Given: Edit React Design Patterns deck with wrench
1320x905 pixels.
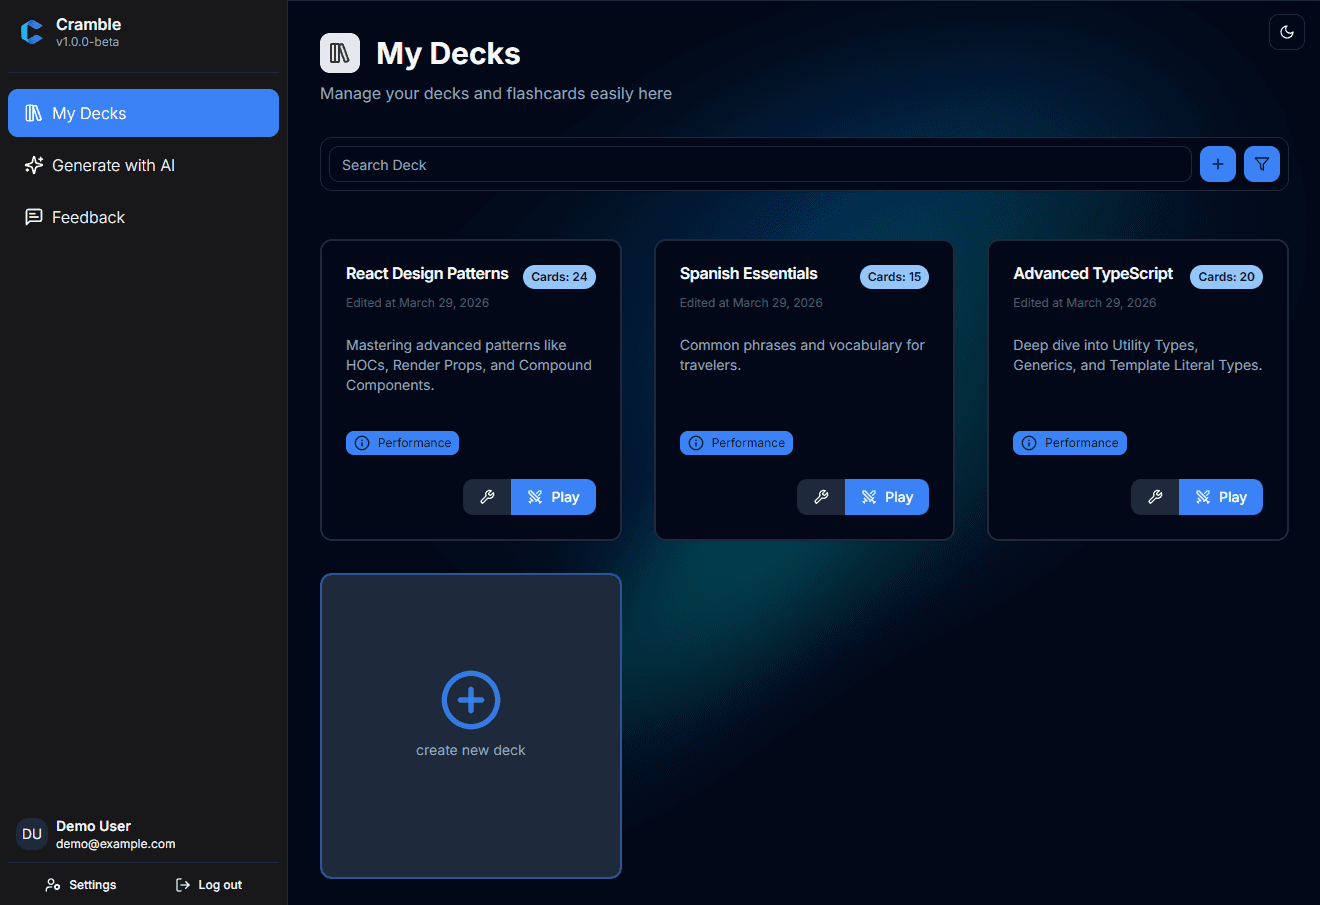Looking at the screenshot, I should tap(487, 497).
